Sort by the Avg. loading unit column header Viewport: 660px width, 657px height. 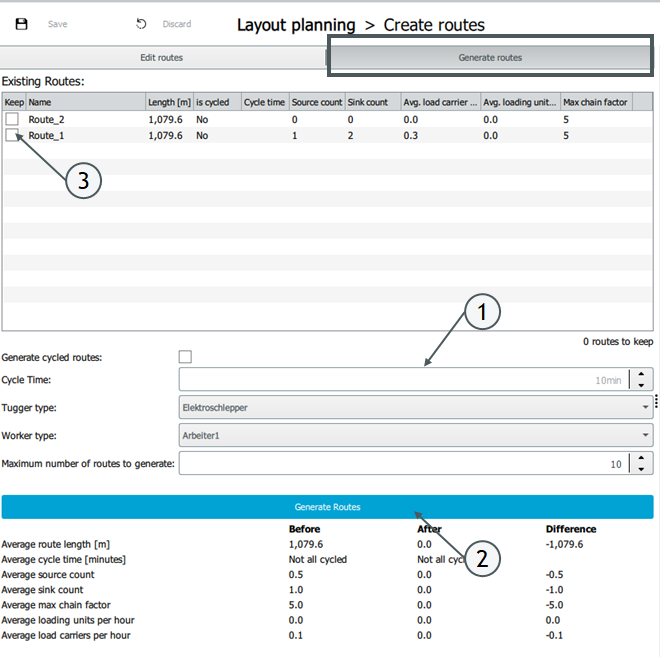tap(520, 102)
